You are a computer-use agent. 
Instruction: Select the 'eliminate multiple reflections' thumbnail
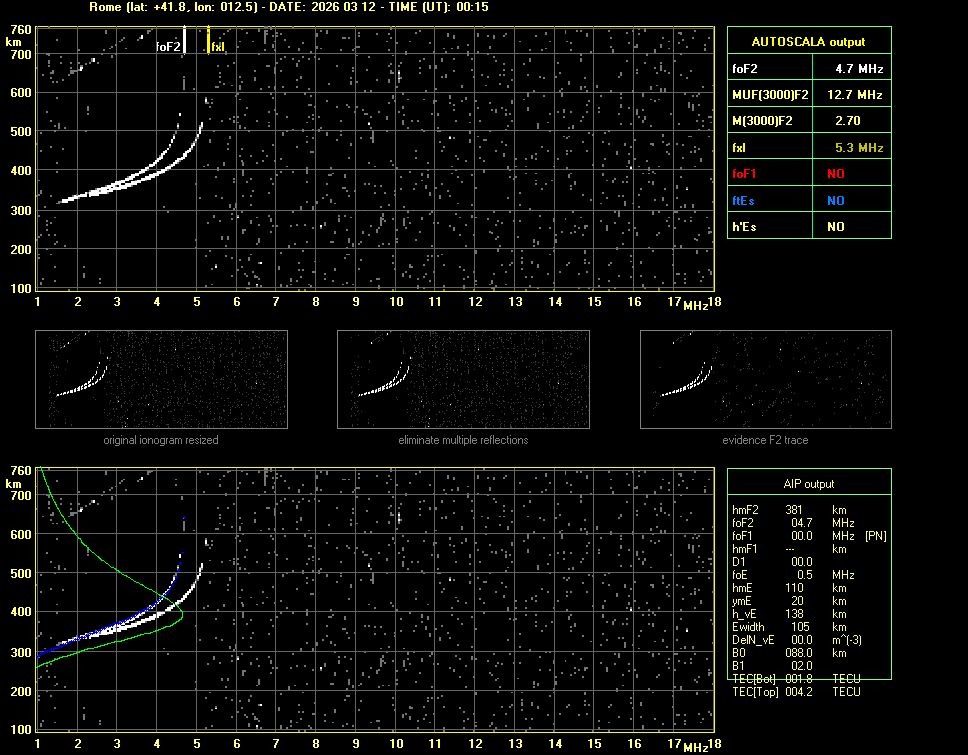point(463,379)
